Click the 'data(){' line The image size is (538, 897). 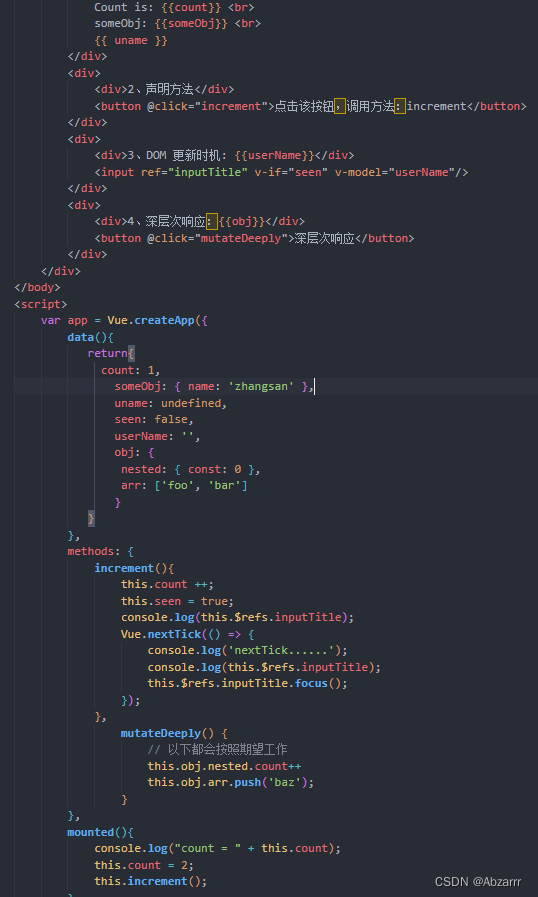coord(90,337)
